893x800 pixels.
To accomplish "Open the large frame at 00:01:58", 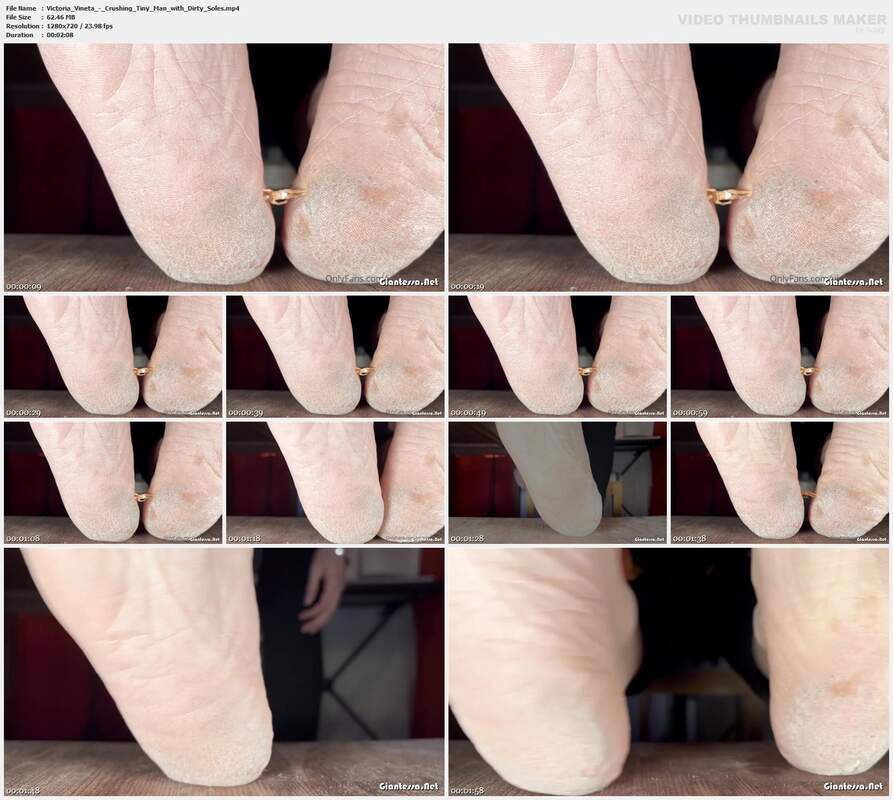I will tap(669, 672).
